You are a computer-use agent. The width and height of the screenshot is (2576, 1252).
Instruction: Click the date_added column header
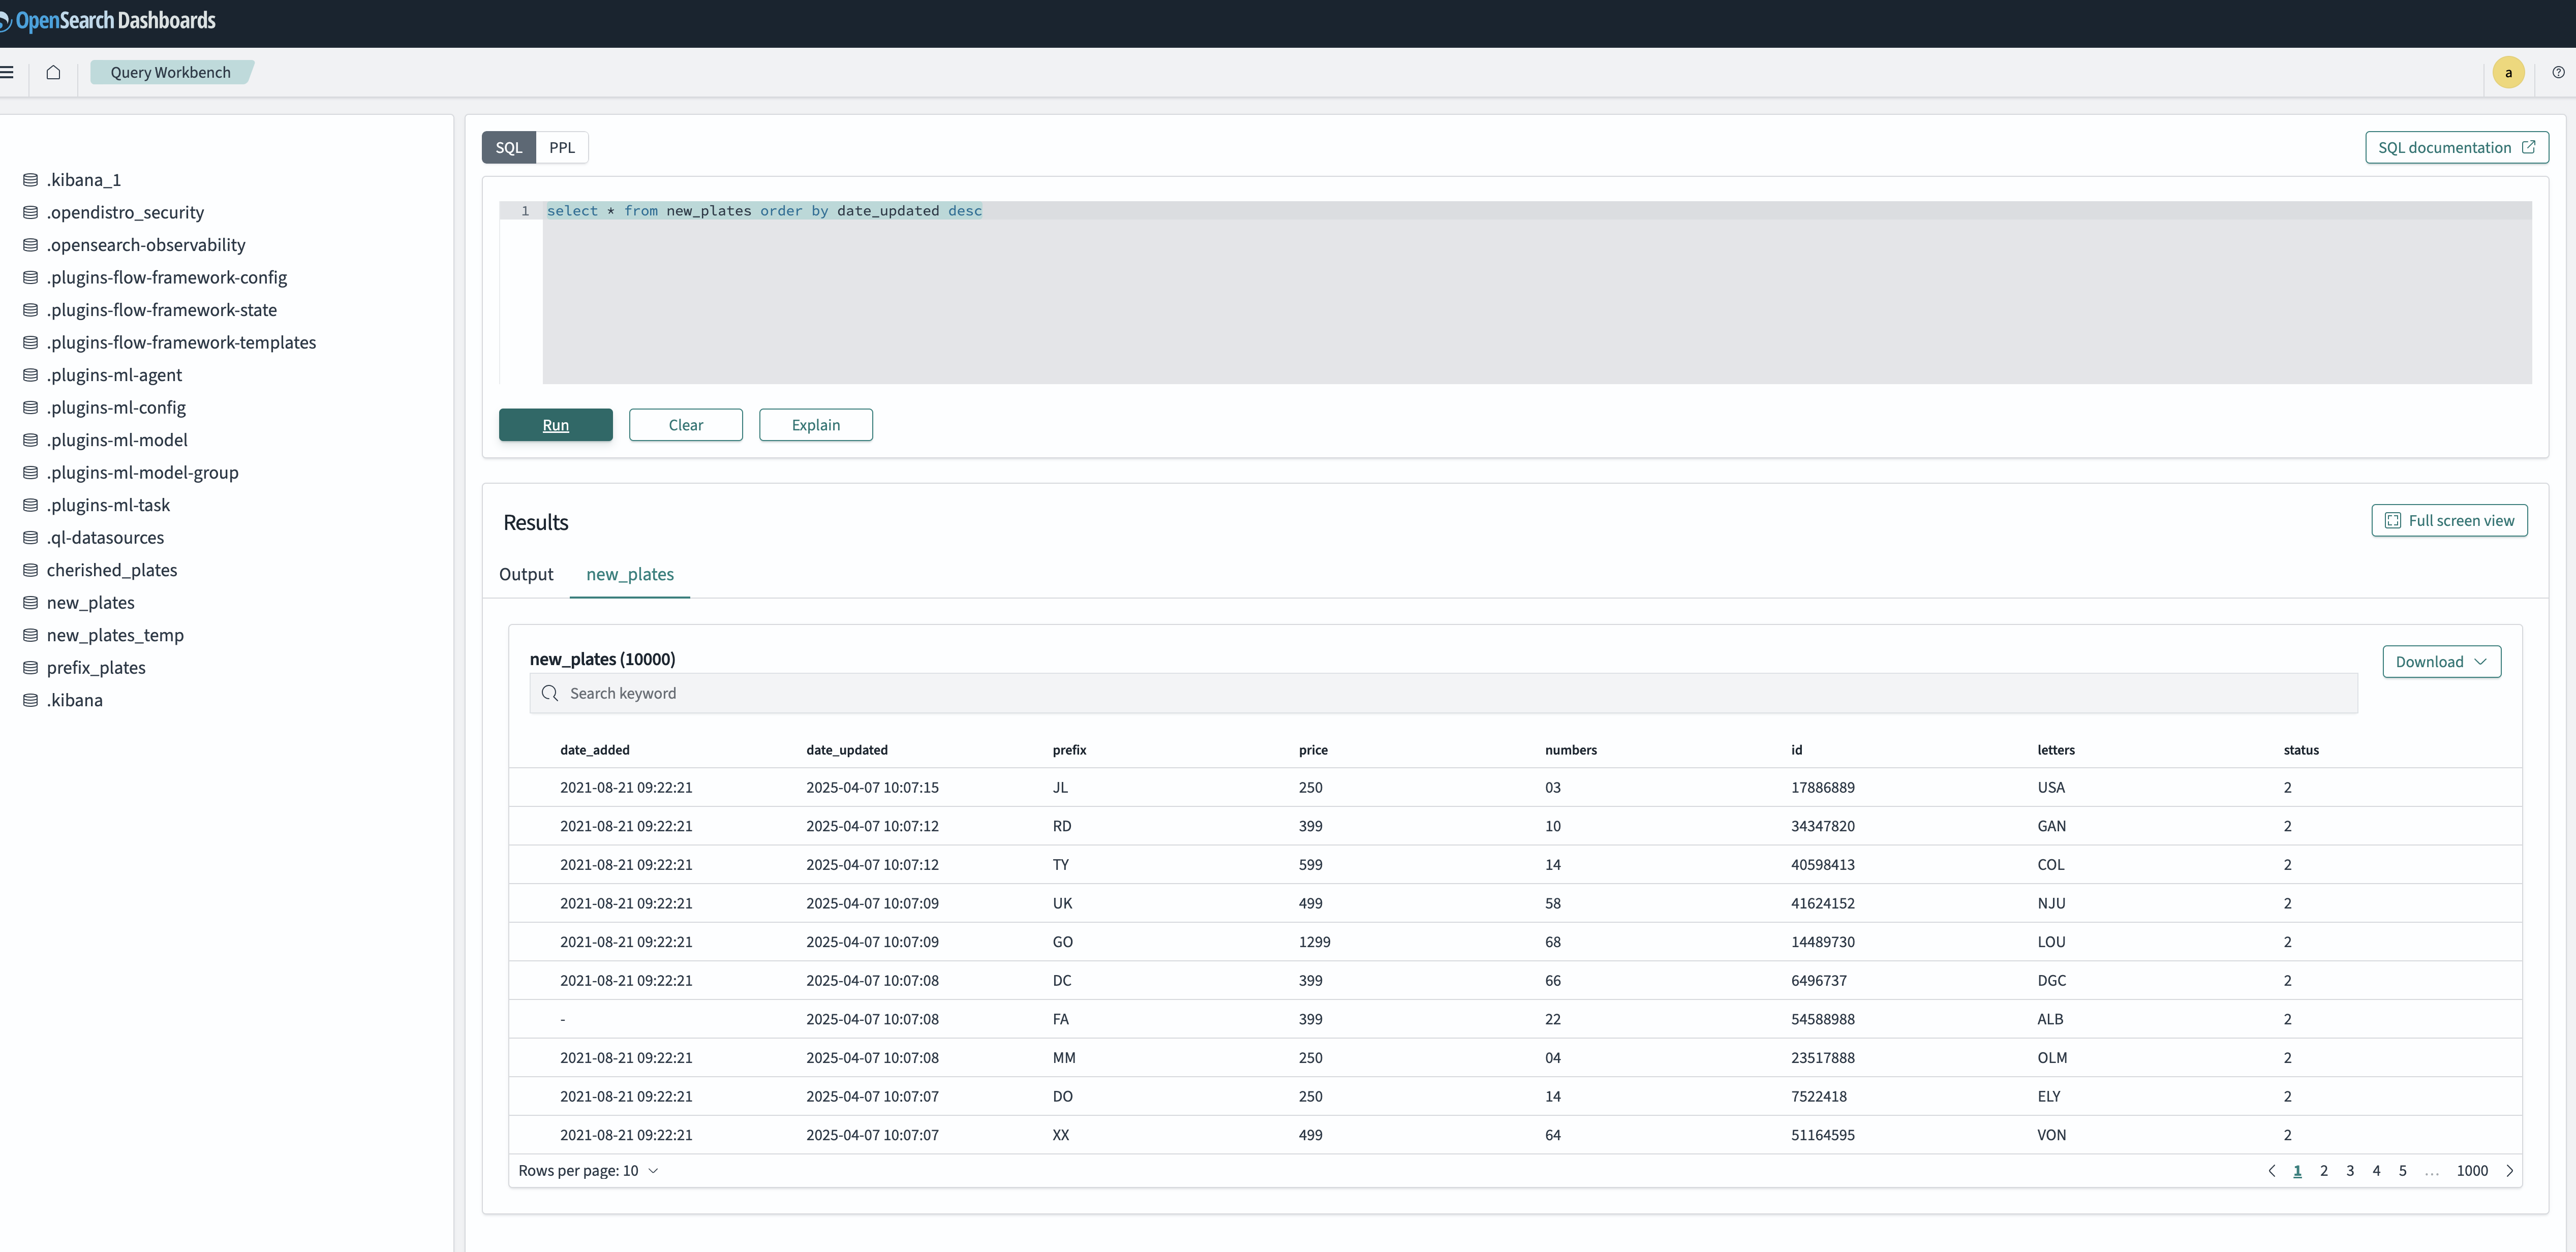click(595, 750)
